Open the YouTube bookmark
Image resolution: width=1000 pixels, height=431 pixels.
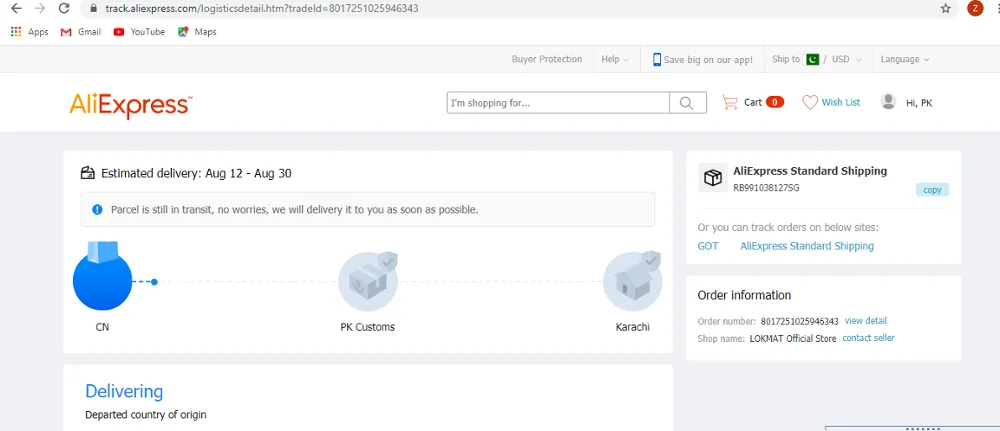[139, 32]
